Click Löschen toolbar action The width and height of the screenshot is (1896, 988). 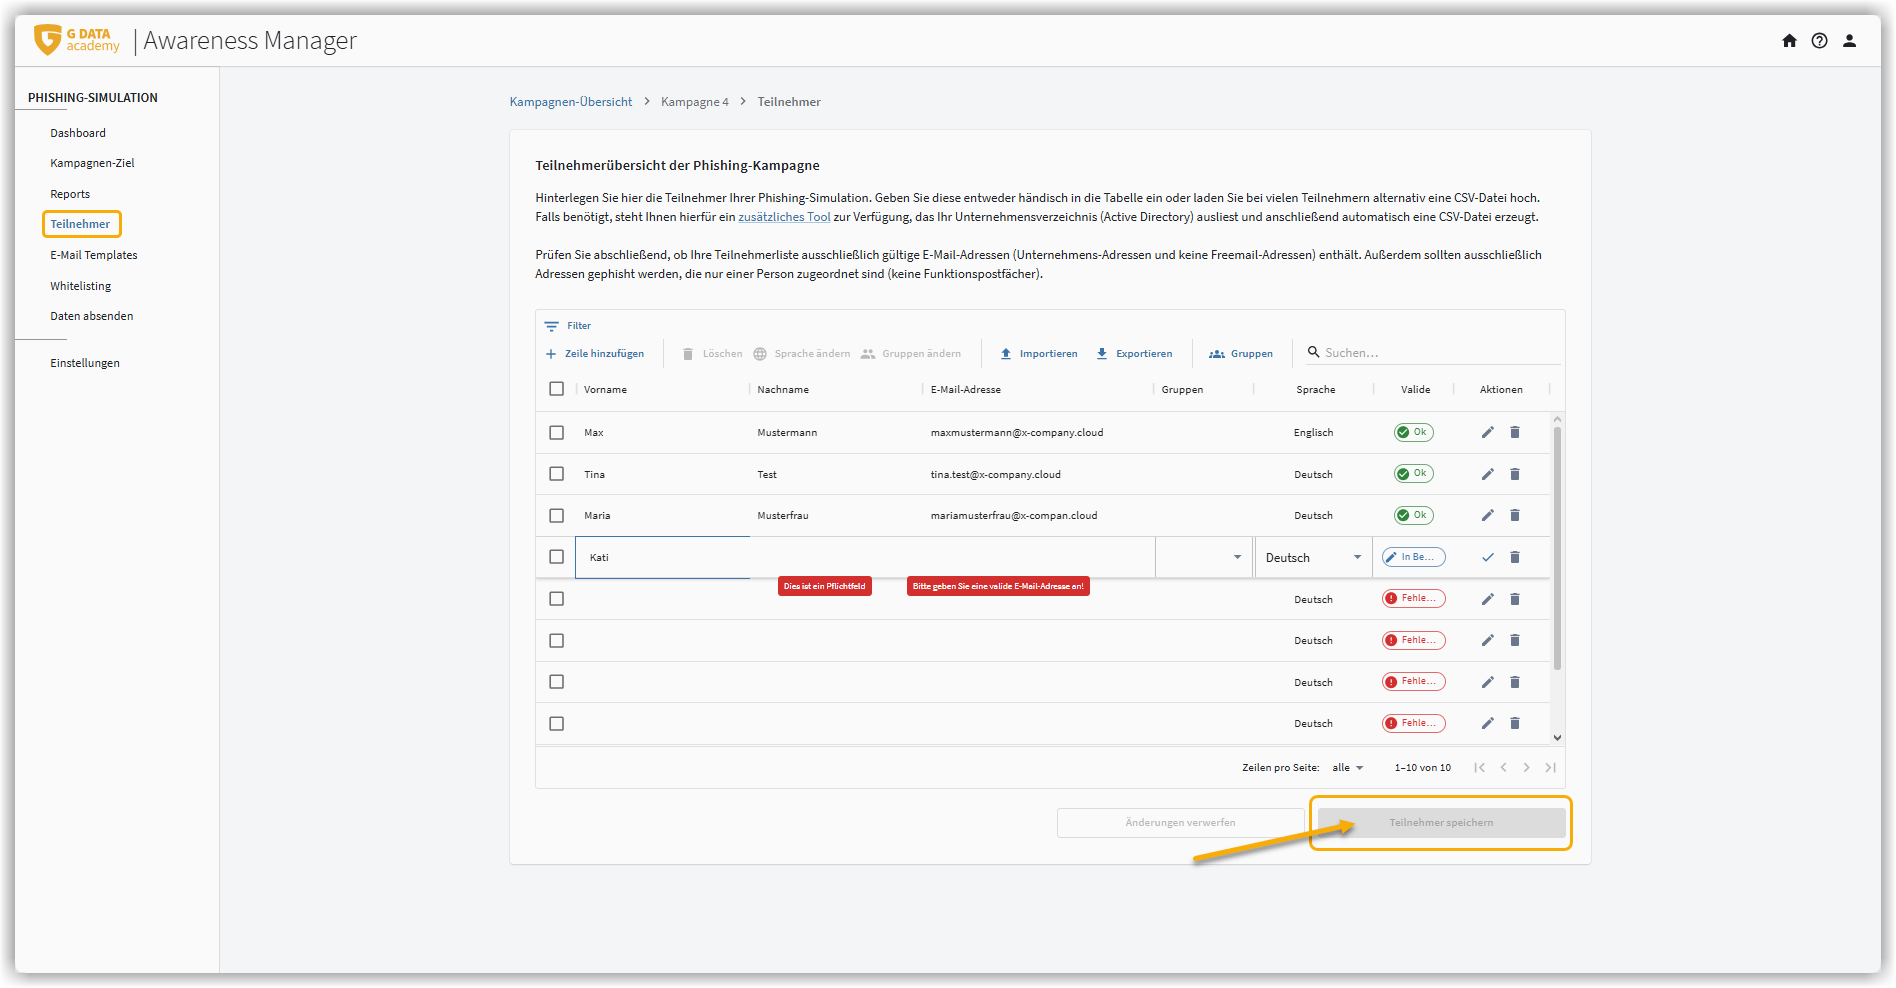[x=712, y=354]
